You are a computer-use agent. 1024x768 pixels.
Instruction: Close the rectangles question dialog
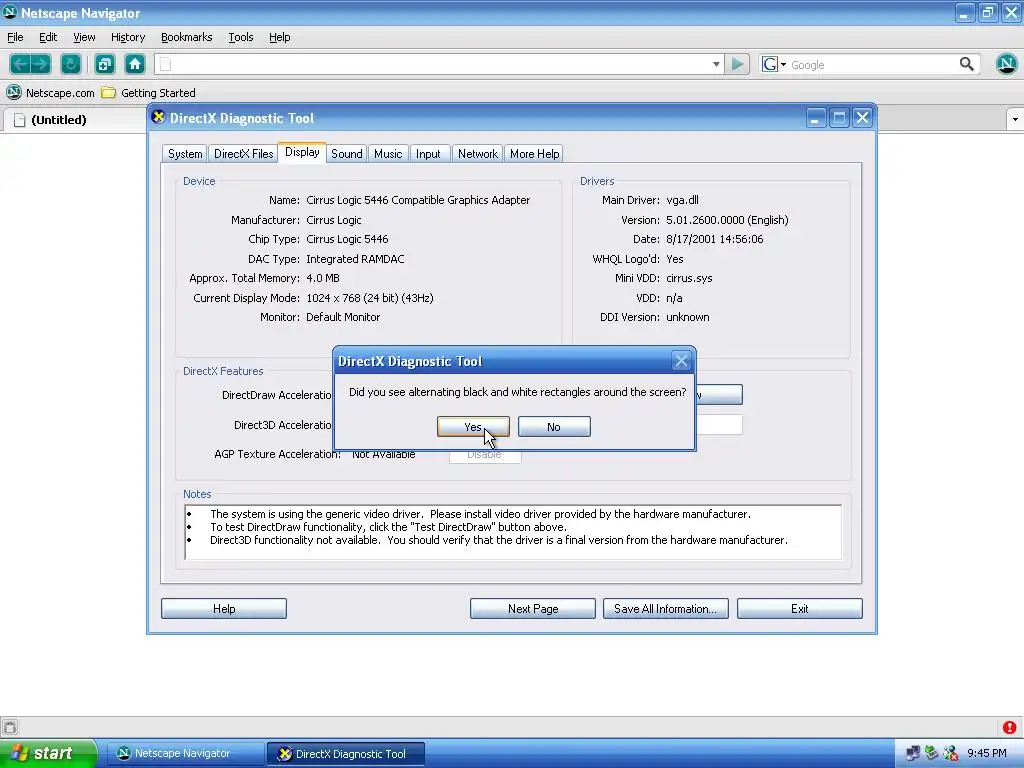[681, 360]
